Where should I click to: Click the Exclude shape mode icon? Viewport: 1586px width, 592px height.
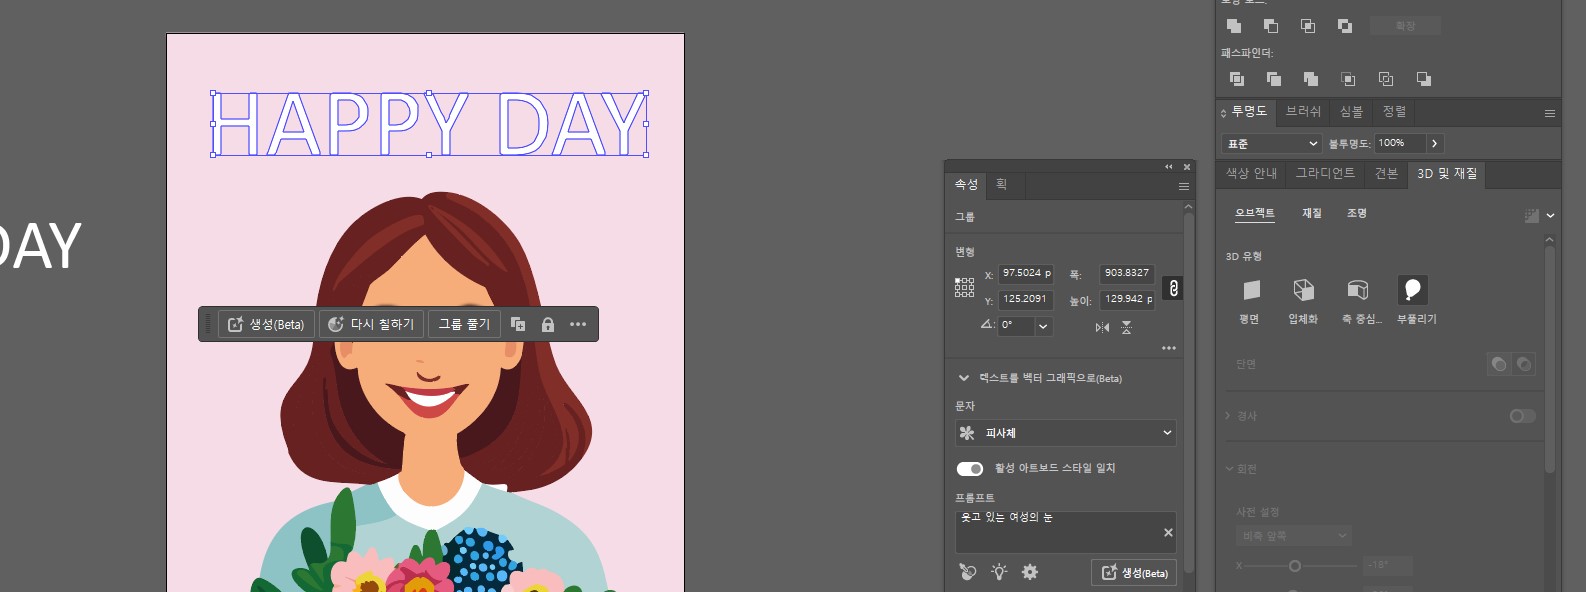click(x=1345, y=26)
